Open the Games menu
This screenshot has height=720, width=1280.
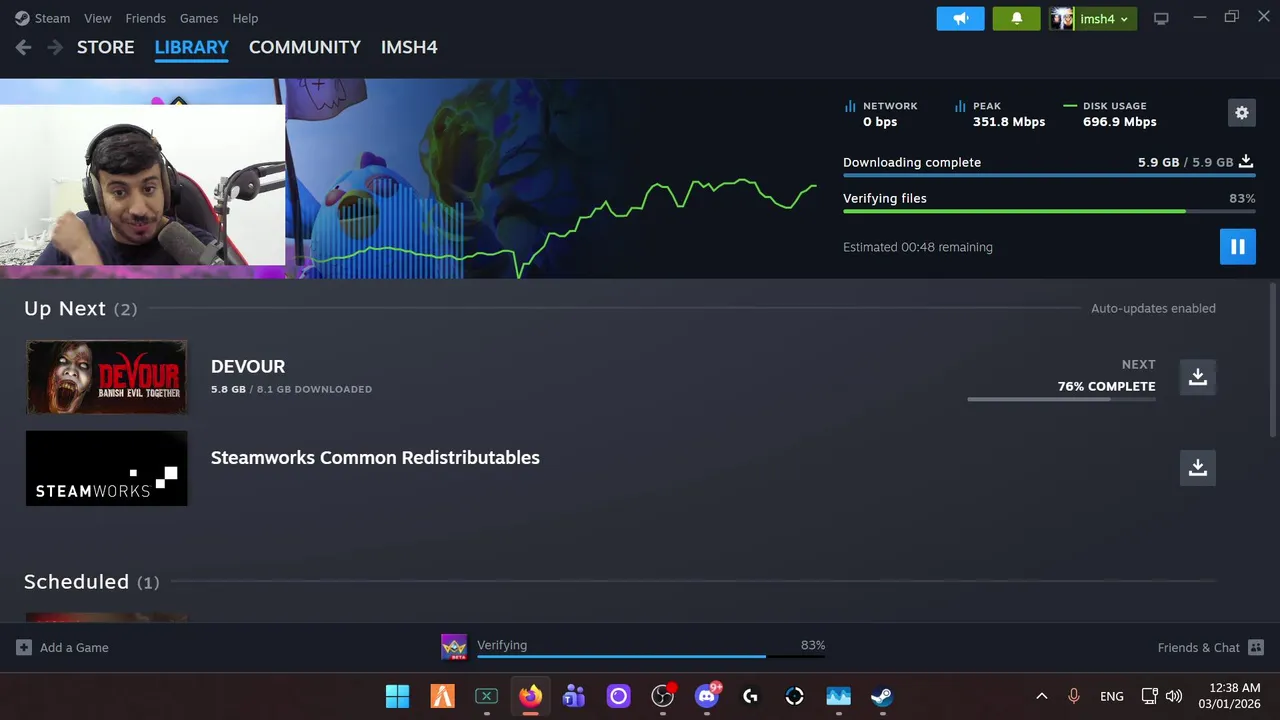click(199, 18)
